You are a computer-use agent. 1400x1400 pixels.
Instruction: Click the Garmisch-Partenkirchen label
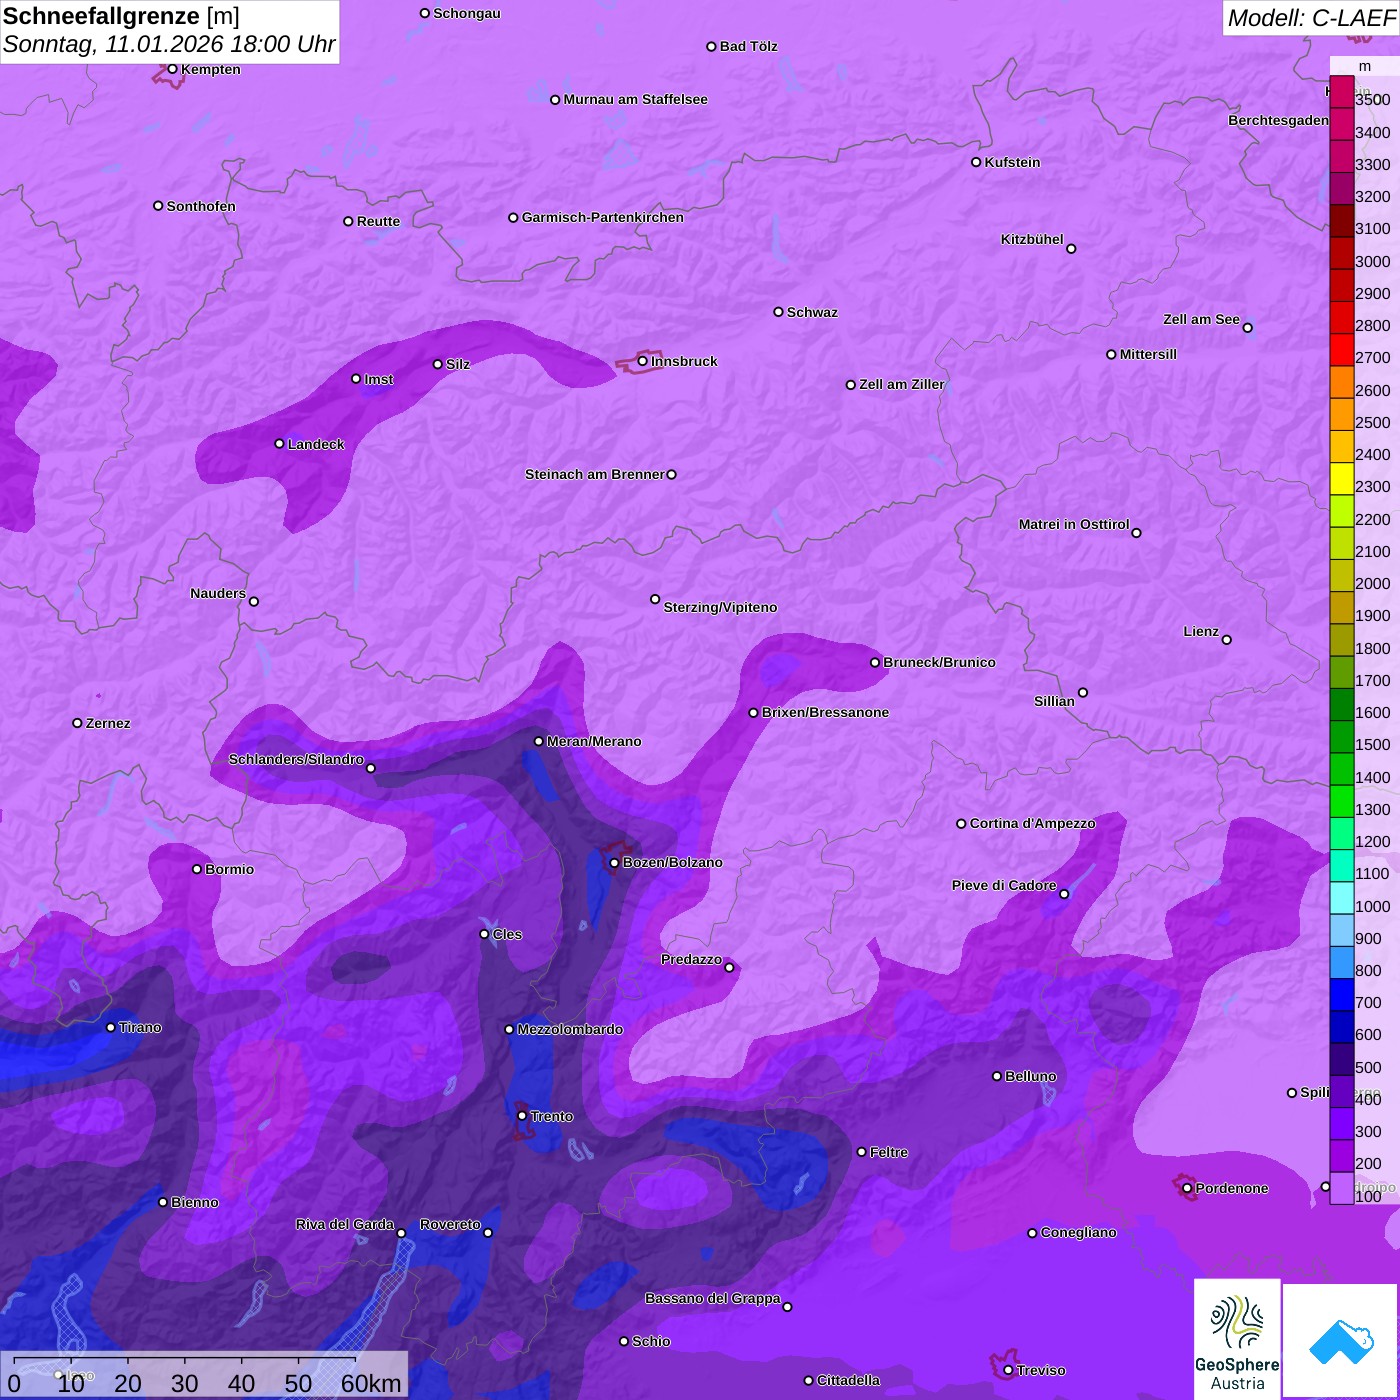click(x=603, y=217)
